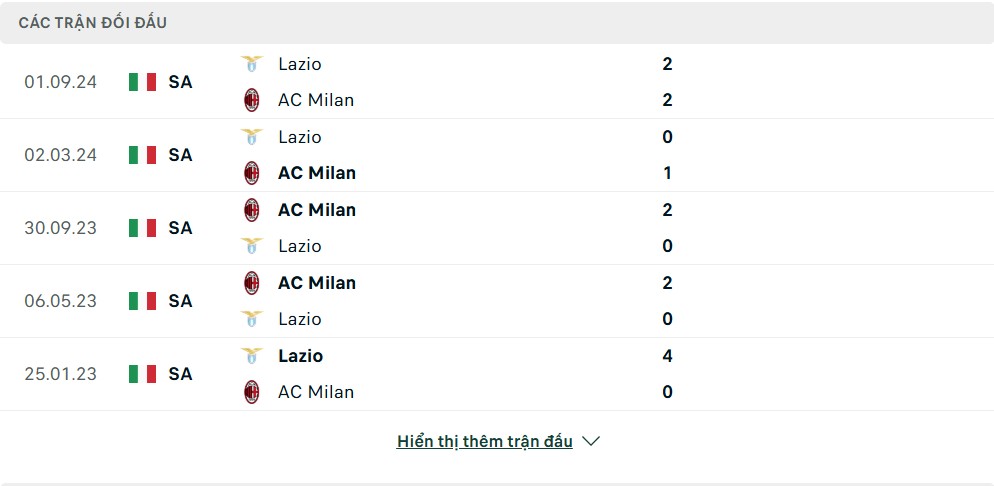This screenshot has height=486, width=994.
Task: Click the Italy flag beside the 02.03.24 match
Action: coord(143,155)
